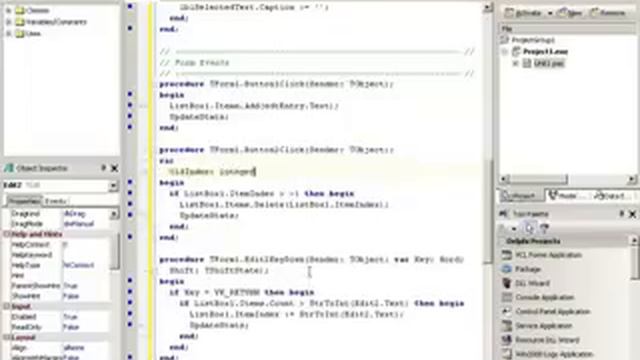Select DLL Wizard in Tool Palette
640x360 pixels.
tap(532, 283)
